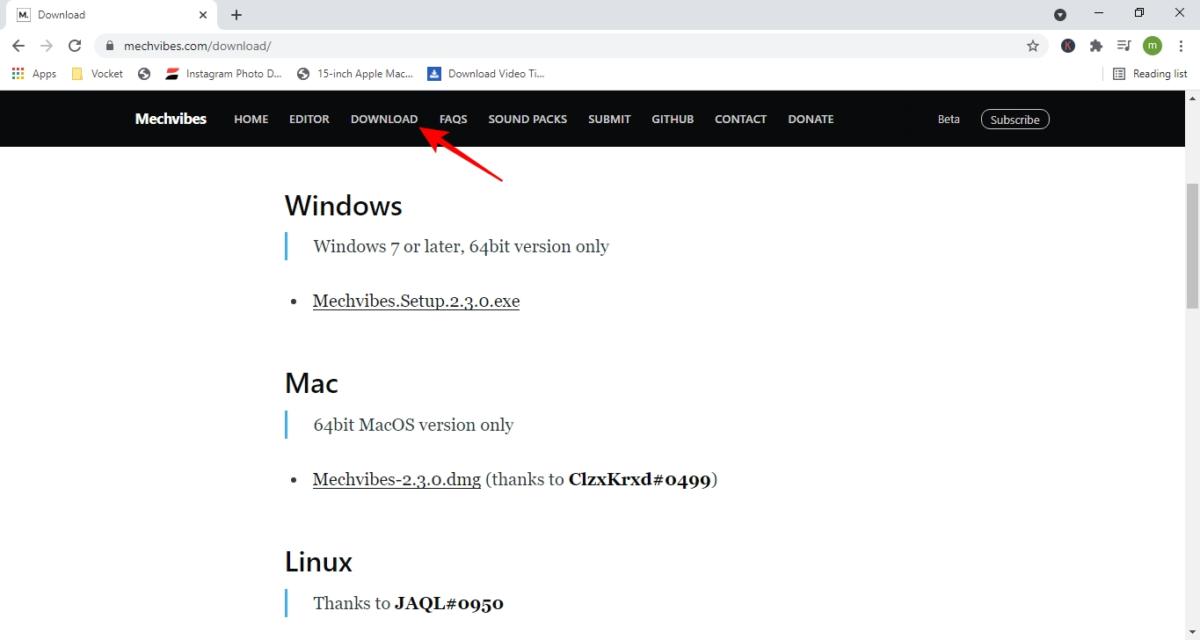Click the Mechvibes logo
The width and height of the screenshot is (1200, 640).
coord(171,119)
